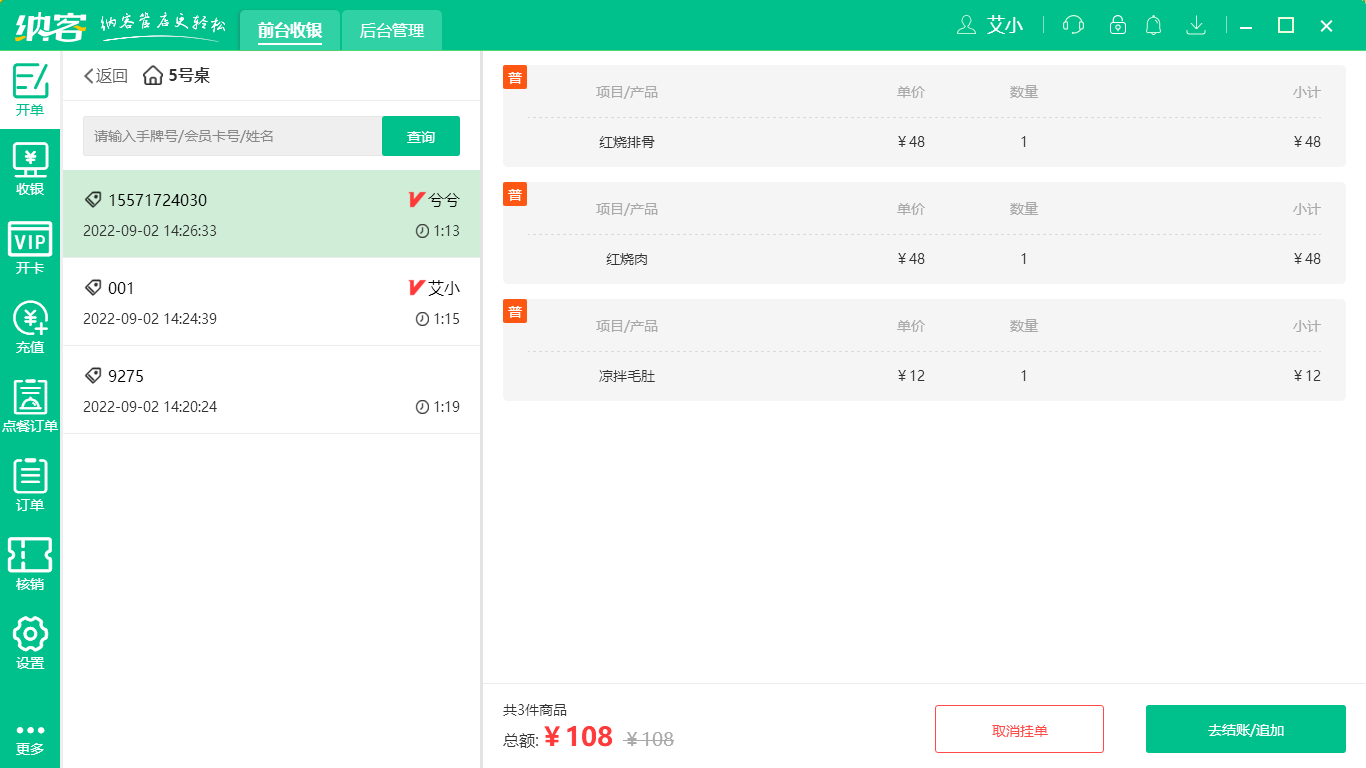Viewport: 1366px width, 768px height.
Task: Open the 核销 ticket verification icon
Action: [30, 564]
